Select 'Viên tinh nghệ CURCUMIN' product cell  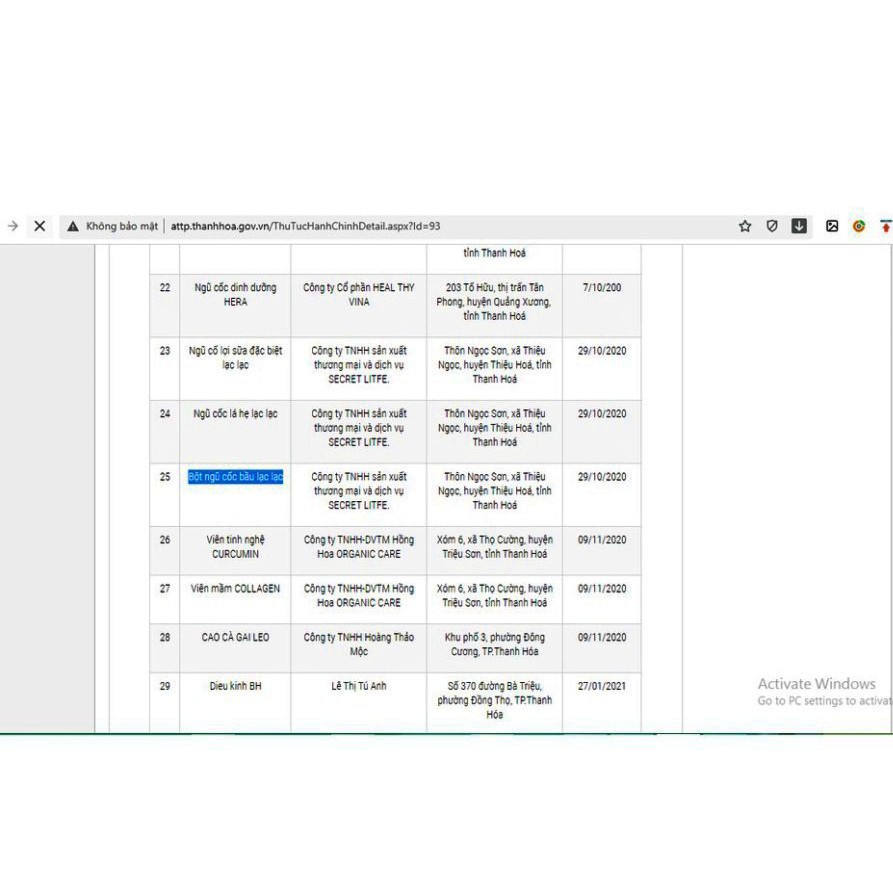click(236, 547)
